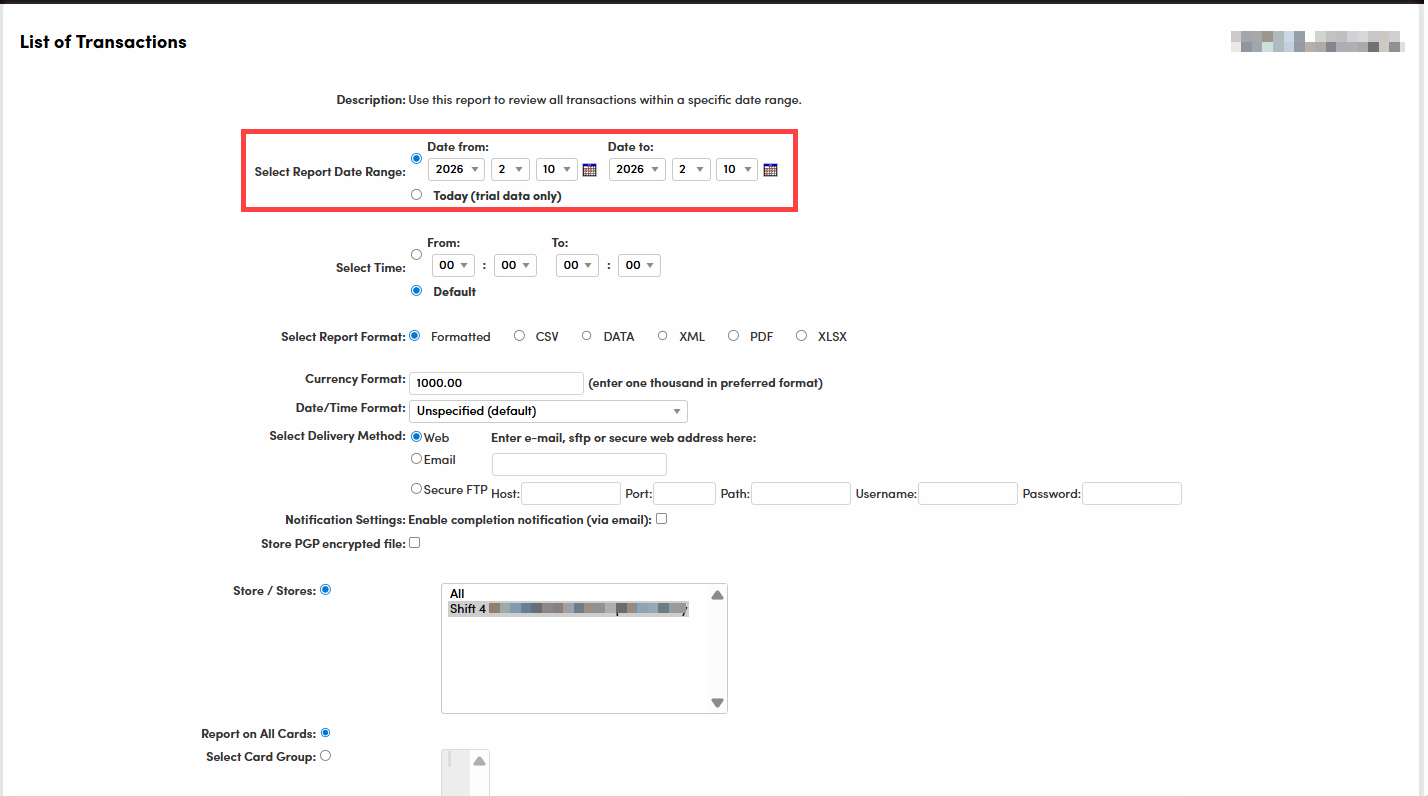This screenshot has width=1428, height=796.
Task: Open the Date/Time Format dropdown
Action: pos(548,411)
